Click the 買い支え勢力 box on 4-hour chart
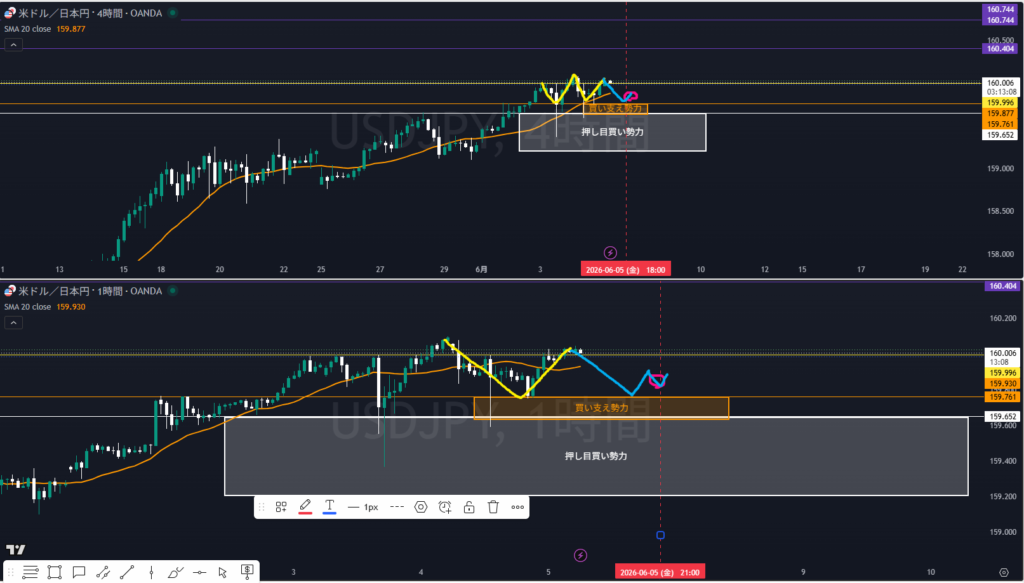Screen dimensions: 1024x583 (615, 108)
